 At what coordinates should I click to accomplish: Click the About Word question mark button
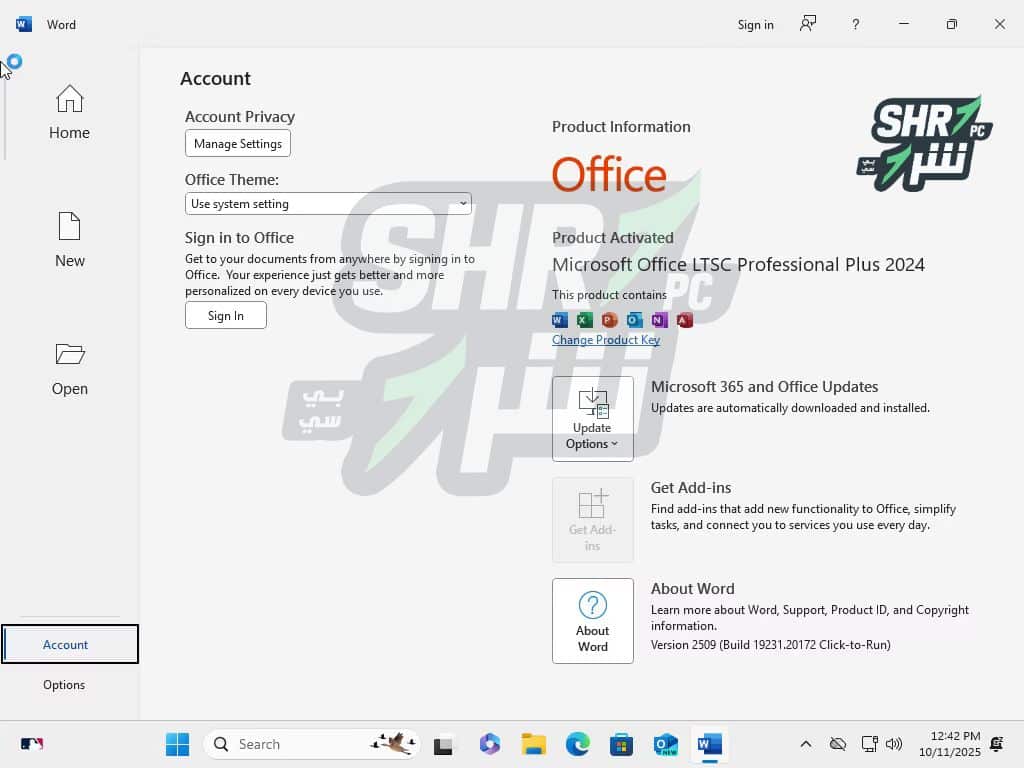pyautogui.click(x=592, y=620)
